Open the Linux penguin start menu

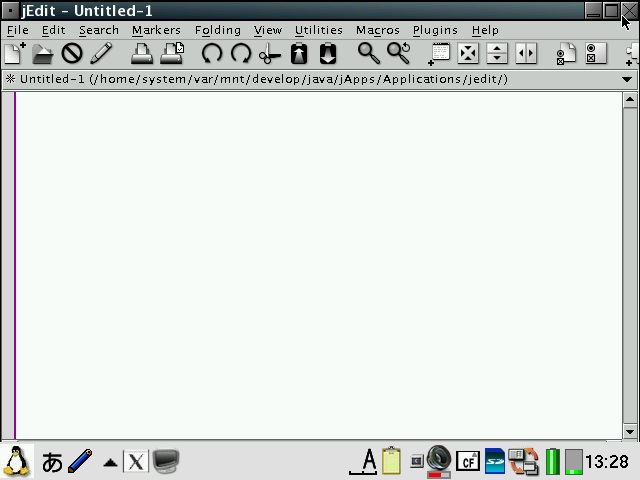17,461
